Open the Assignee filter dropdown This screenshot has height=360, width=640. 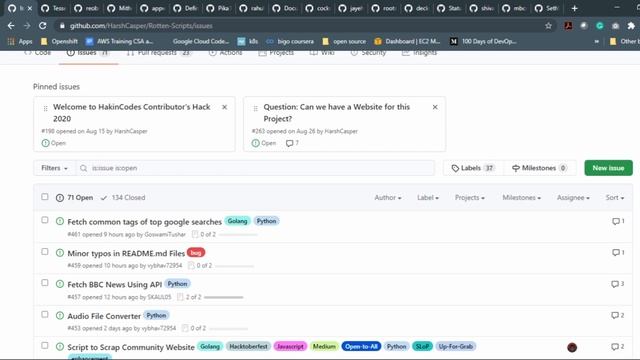click(x=573, y=198)
